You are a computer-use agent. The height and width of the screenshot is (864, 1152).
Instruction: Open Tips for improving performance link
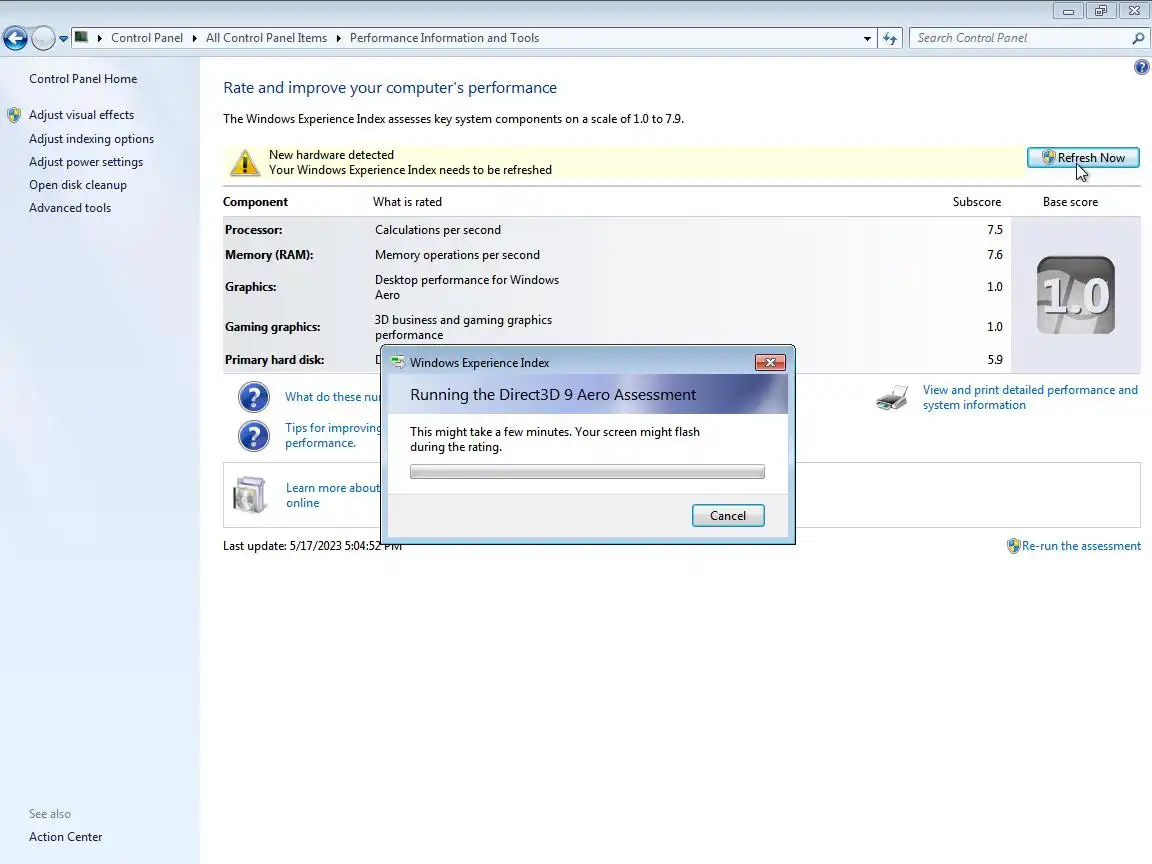[333, 436]
